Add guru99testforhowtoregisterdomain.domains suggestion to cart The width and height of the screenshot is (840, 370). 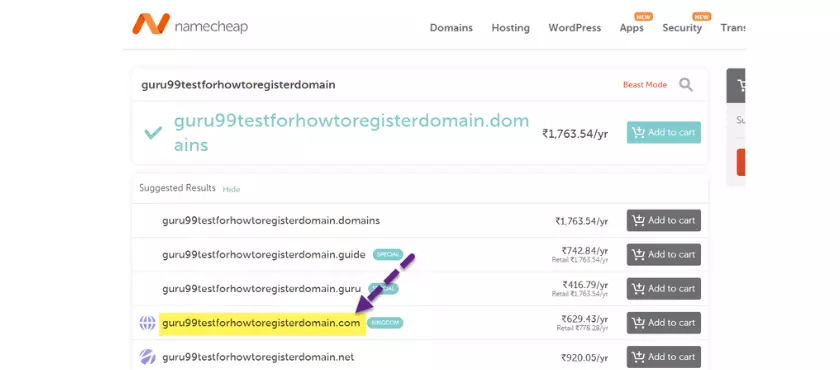click(x=664, y=220)
